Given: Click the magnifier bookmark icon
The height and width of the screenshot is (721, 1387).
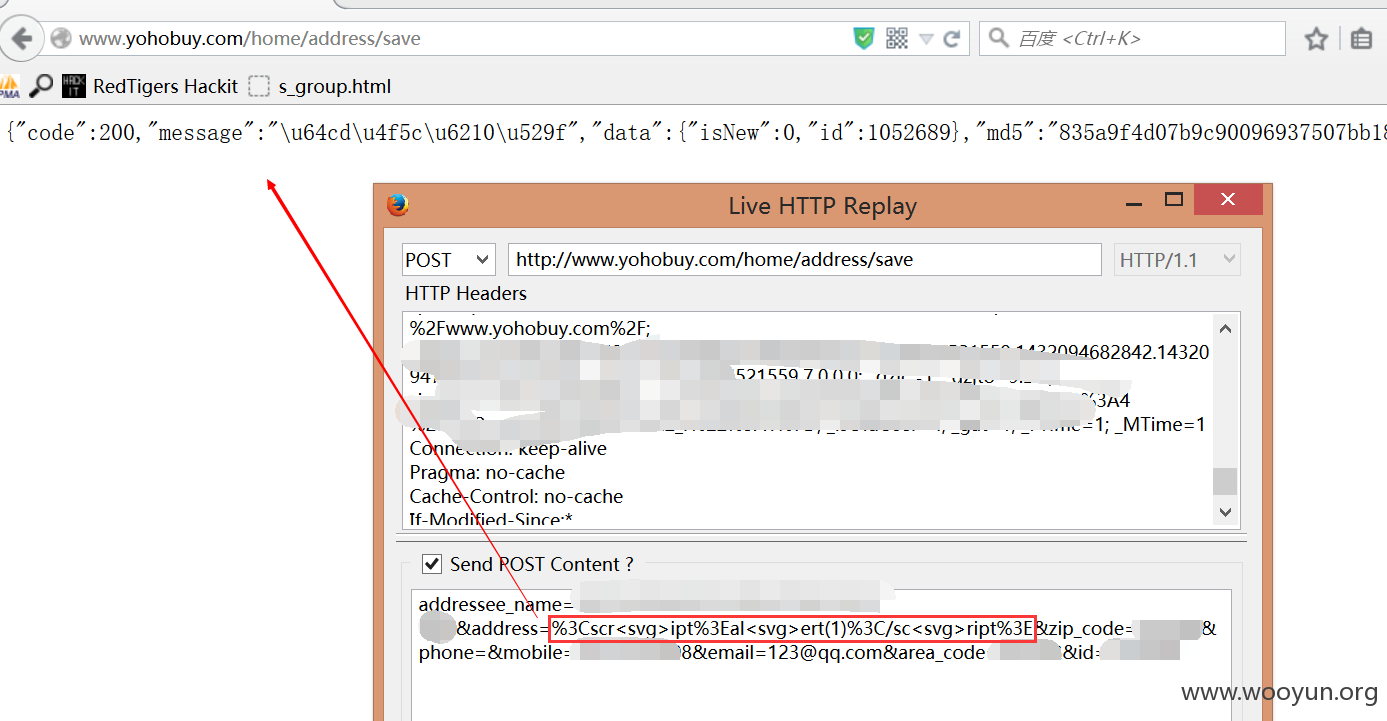Looking at the screenshot, I should pos(41,86).
